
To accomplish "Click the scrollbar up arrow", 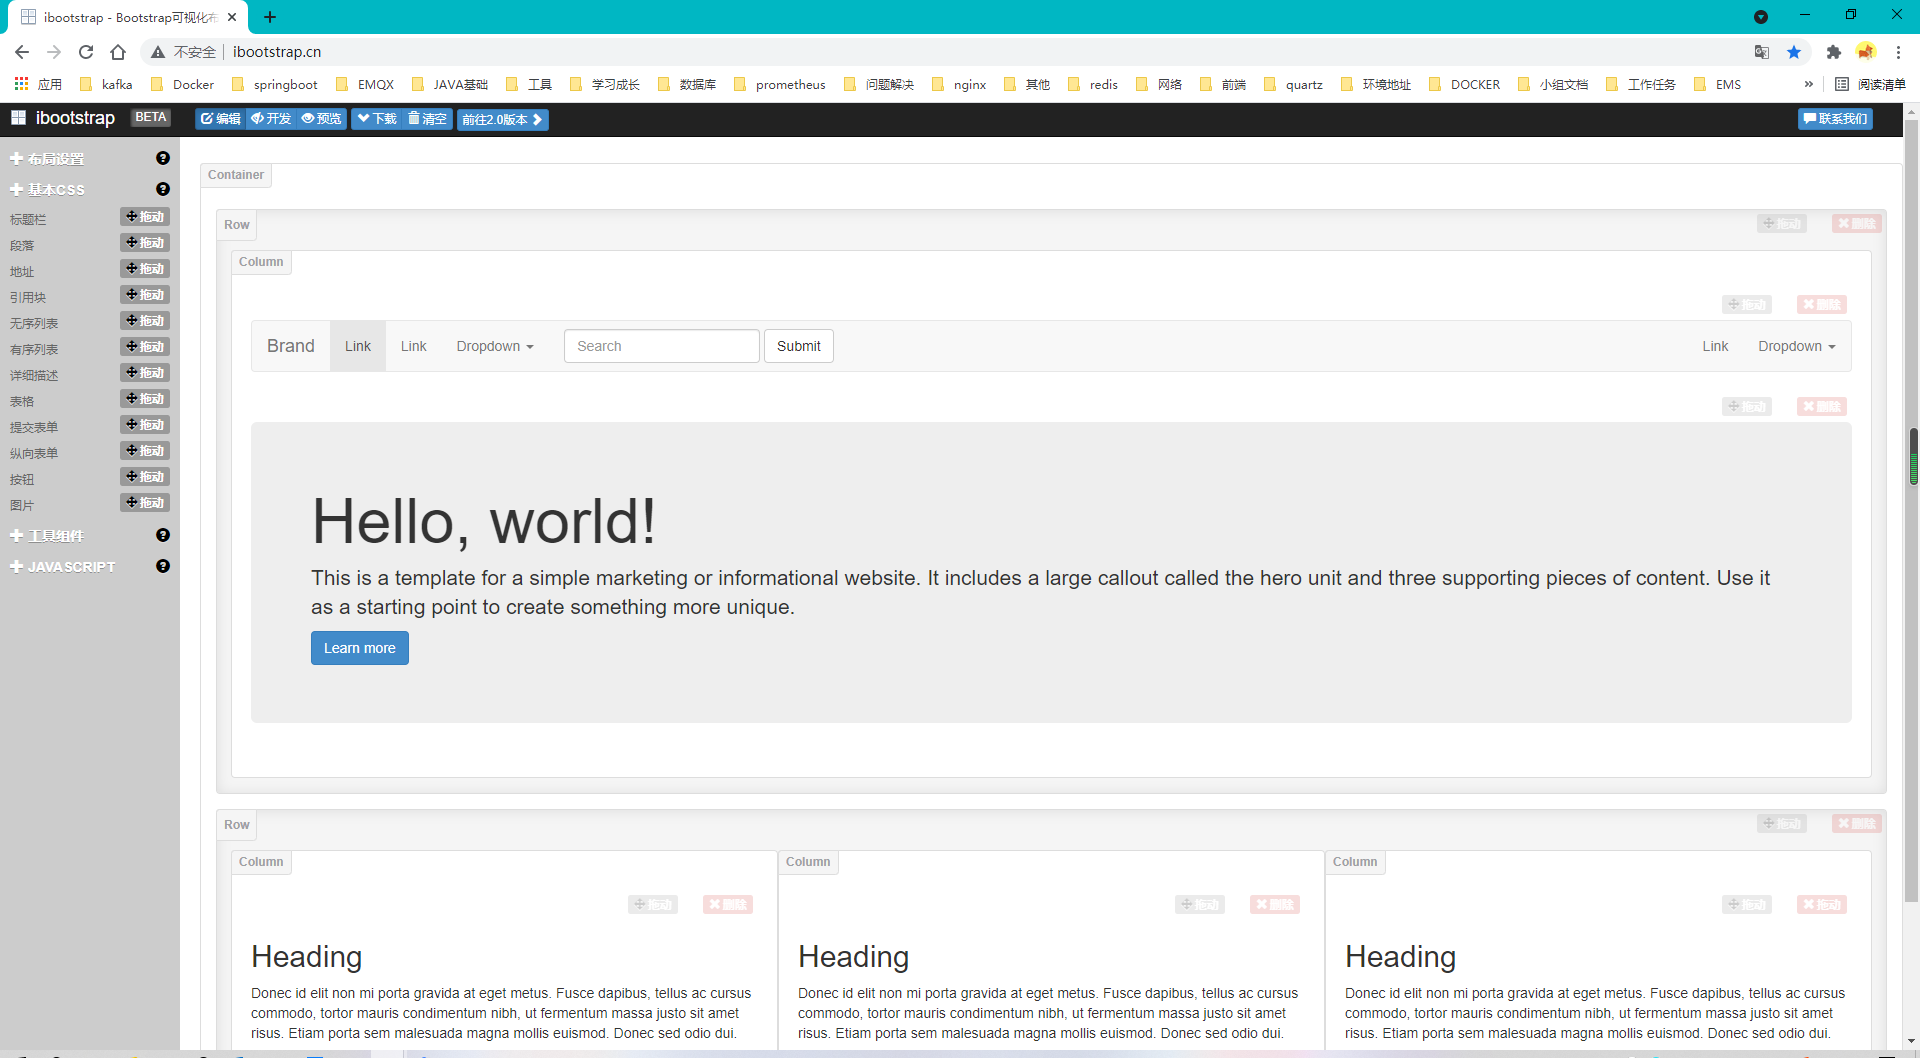I will pos(1912,110).
